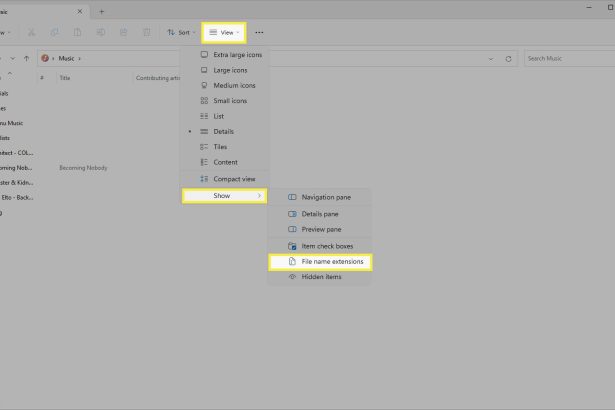Open the See more ellipsis menu
Image resolution: width=615 pixels, height=410 pixels.
pyautogui.click(x=259, y=33)
